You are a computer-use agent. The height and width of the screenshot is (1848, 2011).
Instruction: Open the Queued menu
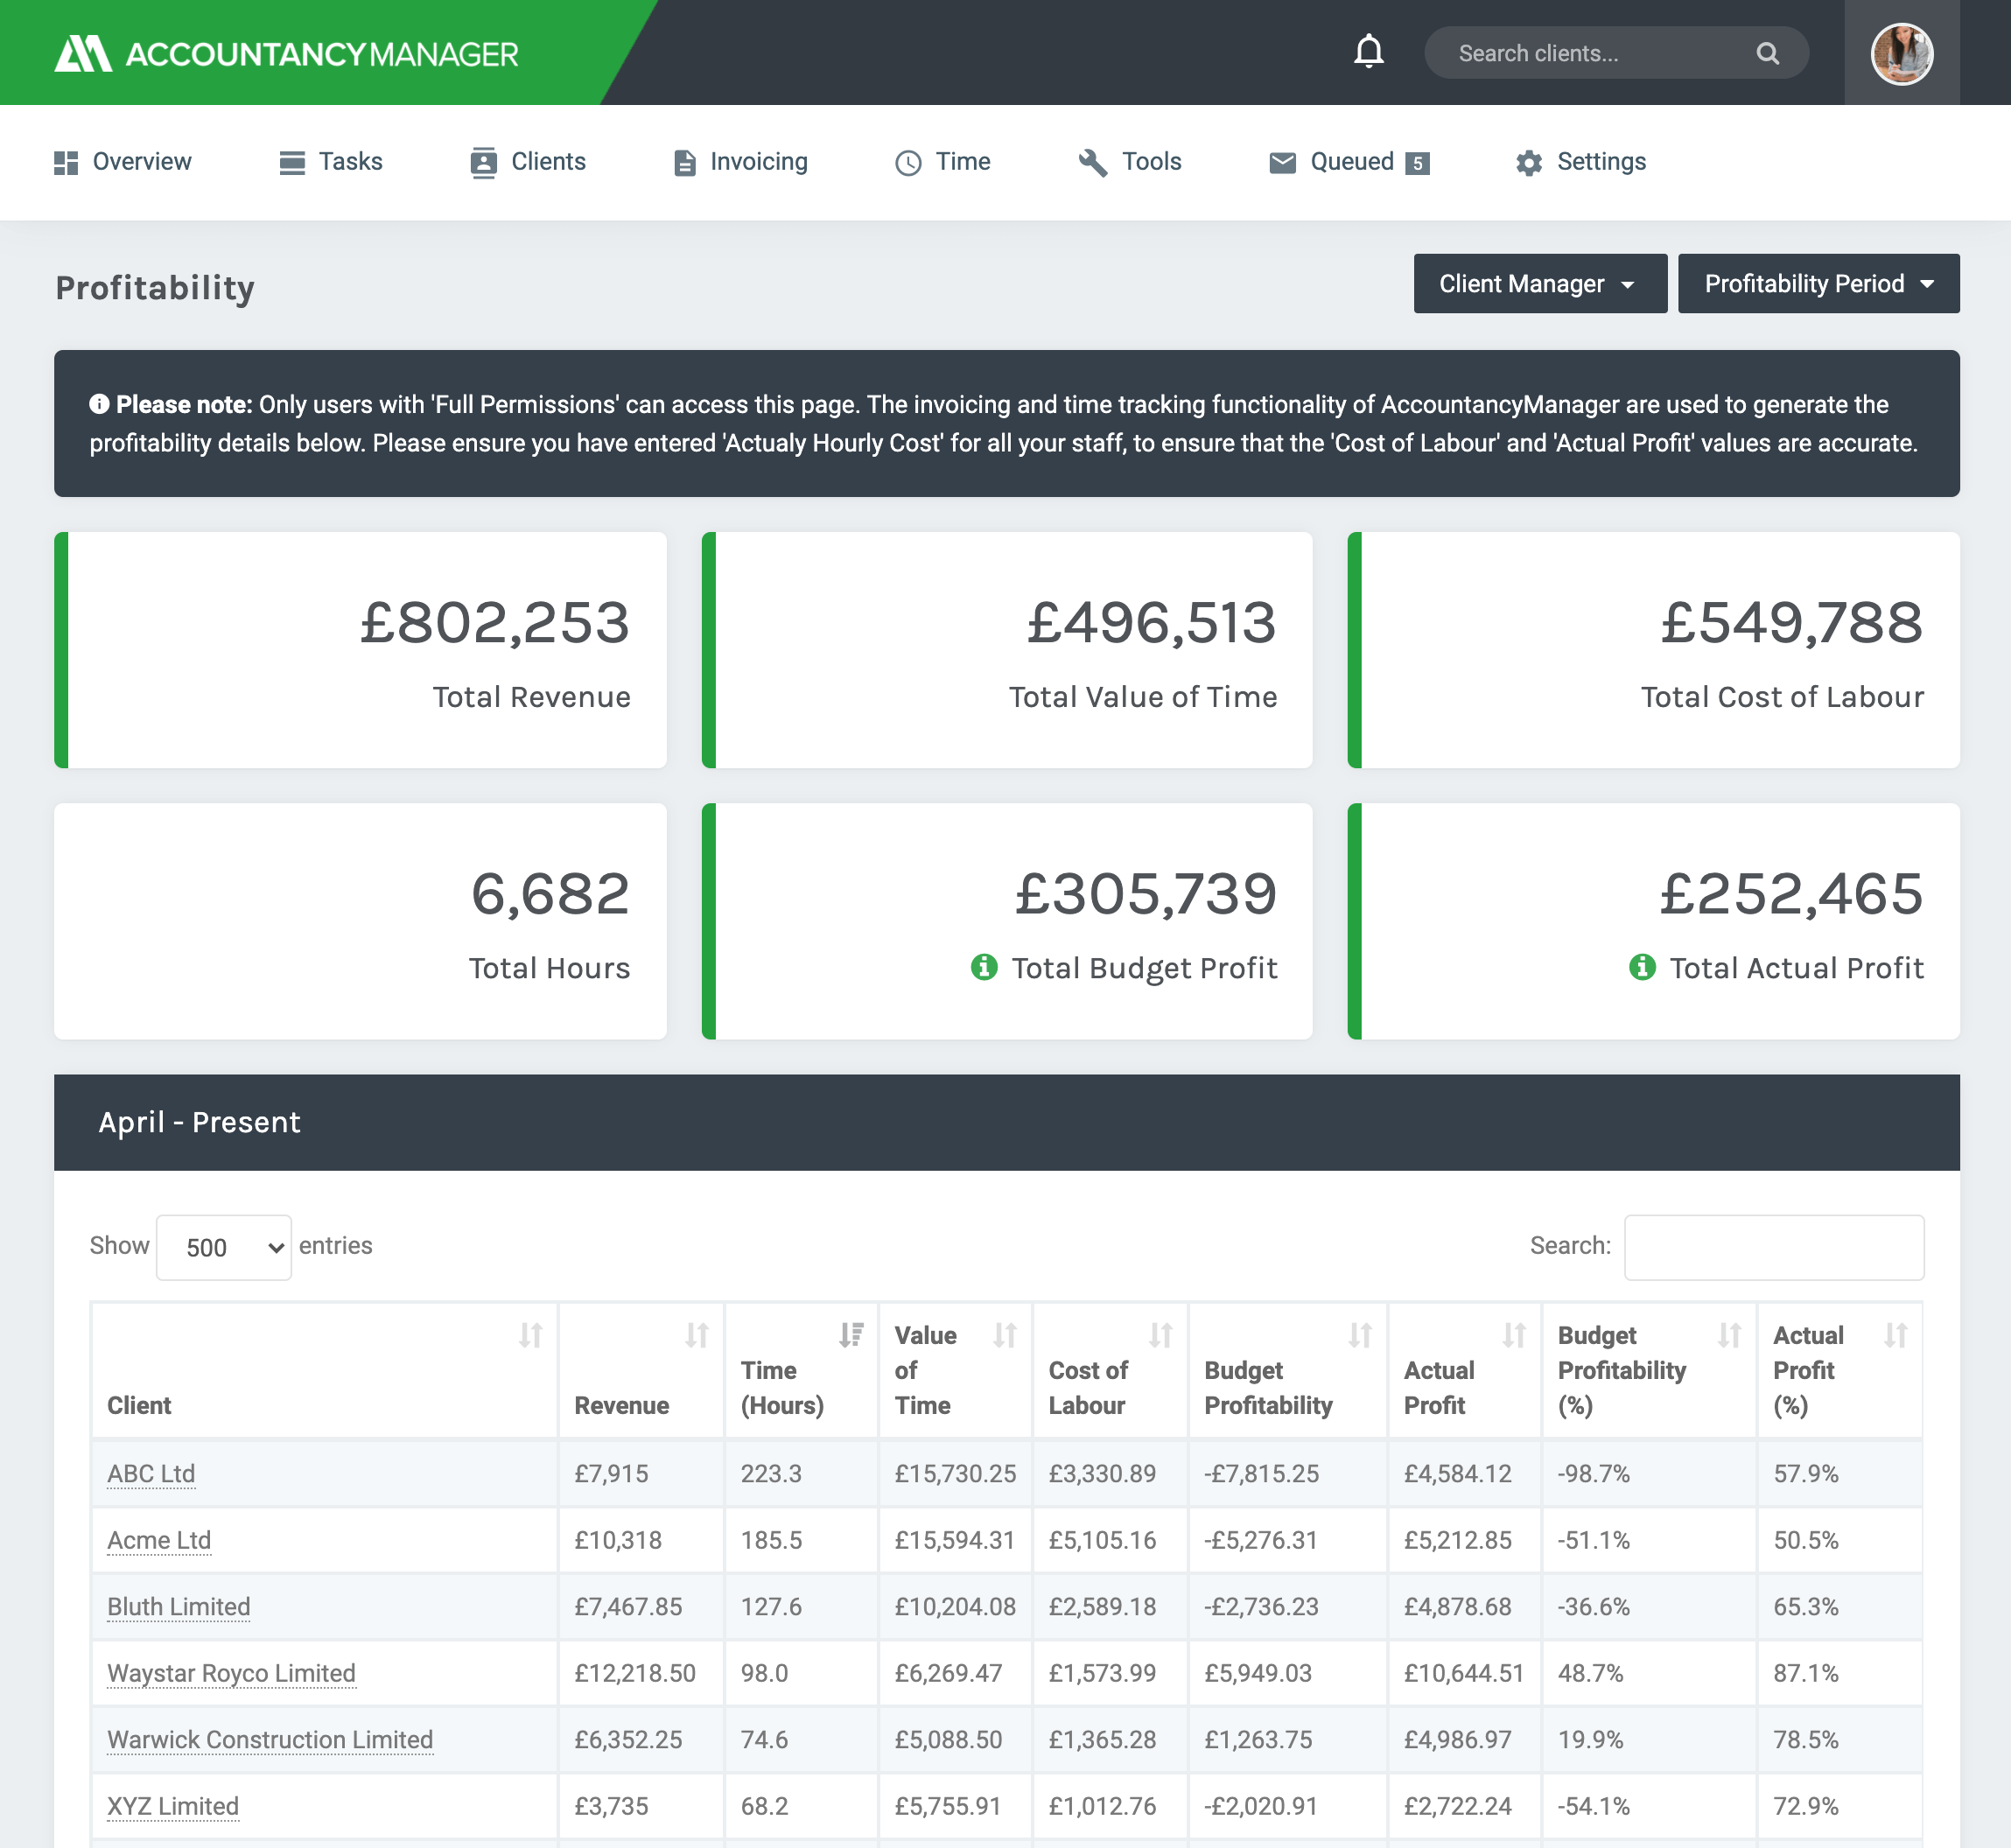coord(1349,162)
